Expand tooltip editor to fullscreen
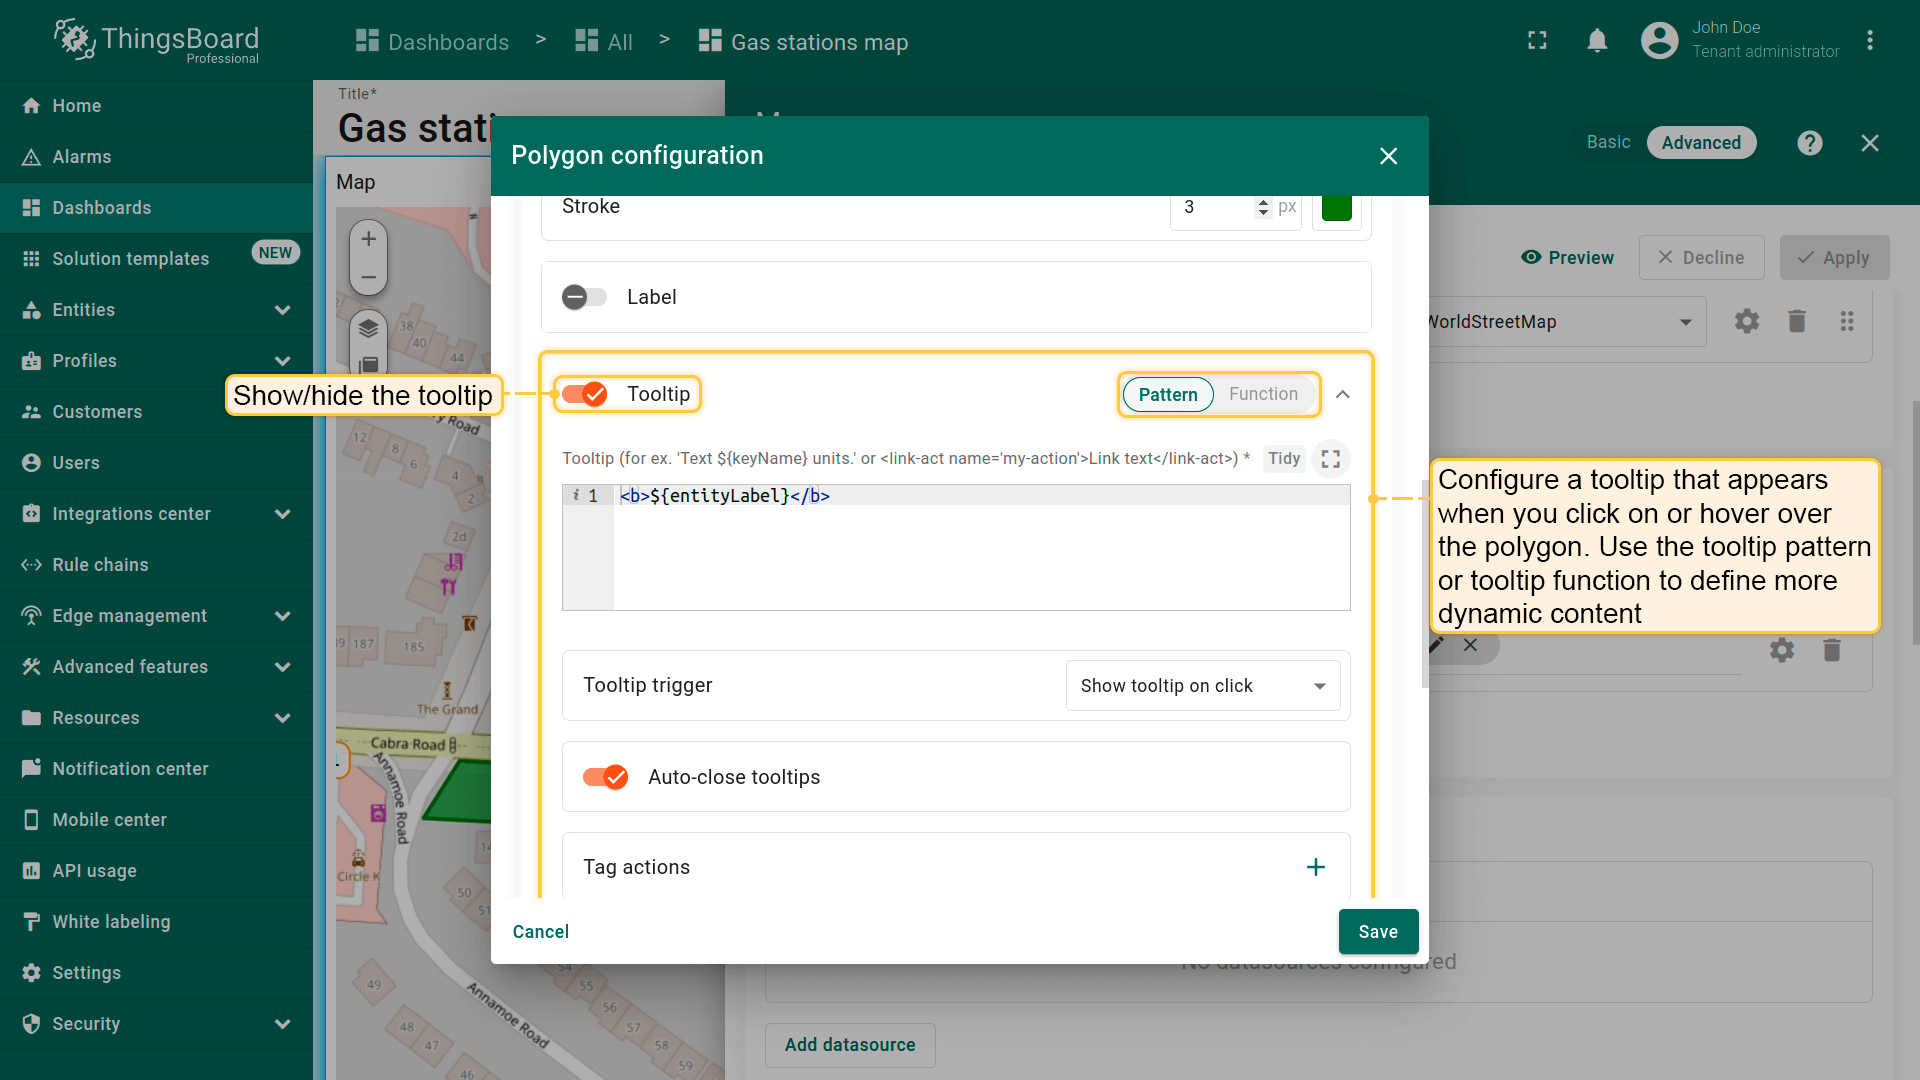This screenshot has height=1080, width=1920. click(1330, 459)
